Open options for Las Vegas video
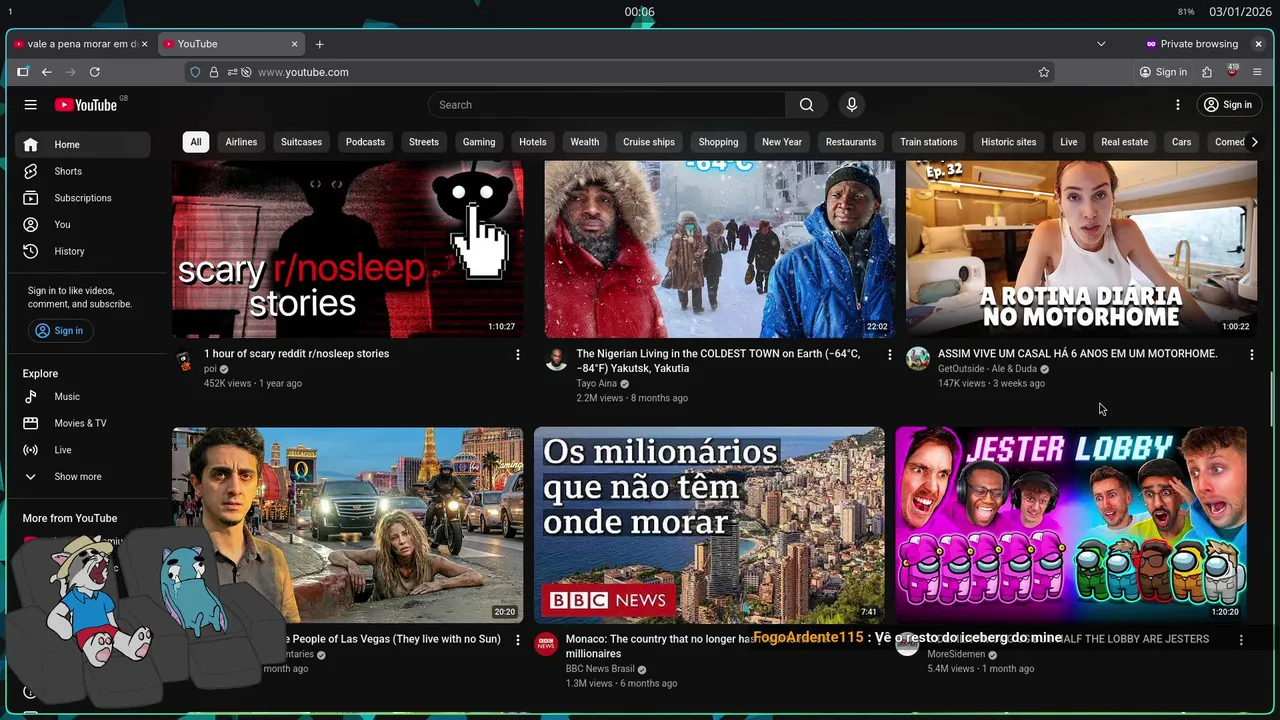The image size is (1280, 720). (517, 640)
